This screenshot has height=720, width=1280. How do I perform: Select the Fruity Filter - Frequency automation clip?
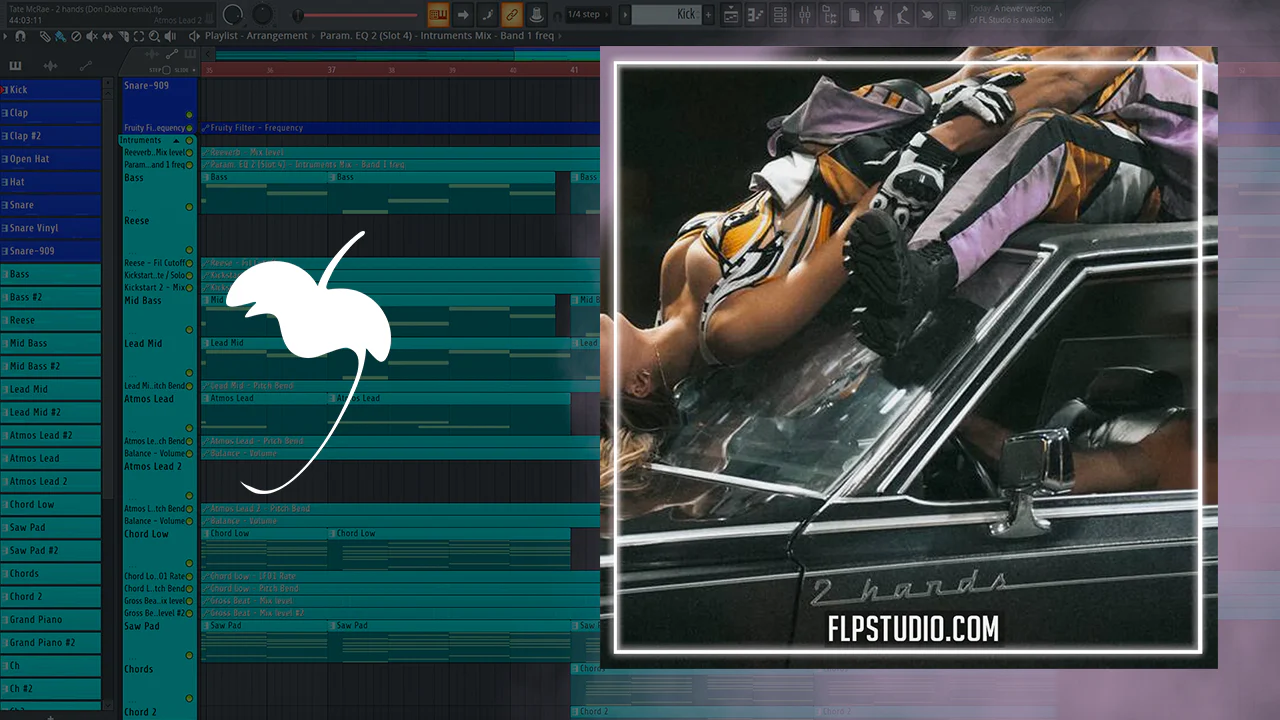[x=400, y=128]
